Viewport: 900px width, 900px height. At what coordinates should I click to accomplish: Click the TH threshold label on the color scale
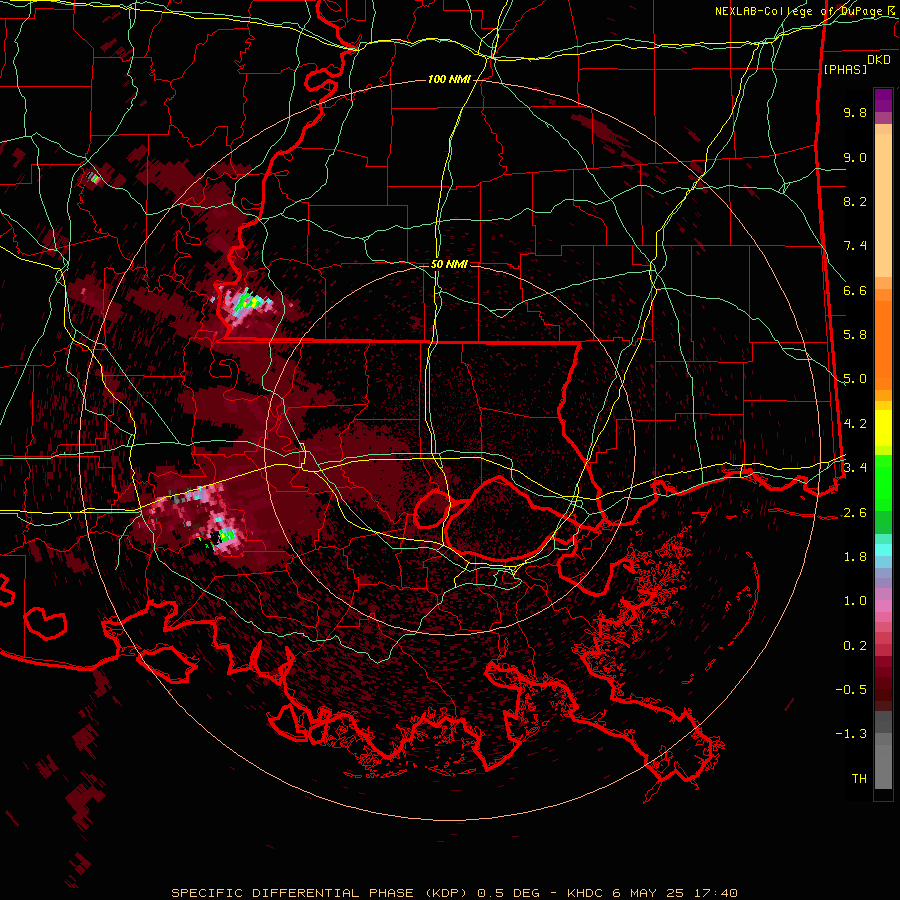[x=859, y=779]
